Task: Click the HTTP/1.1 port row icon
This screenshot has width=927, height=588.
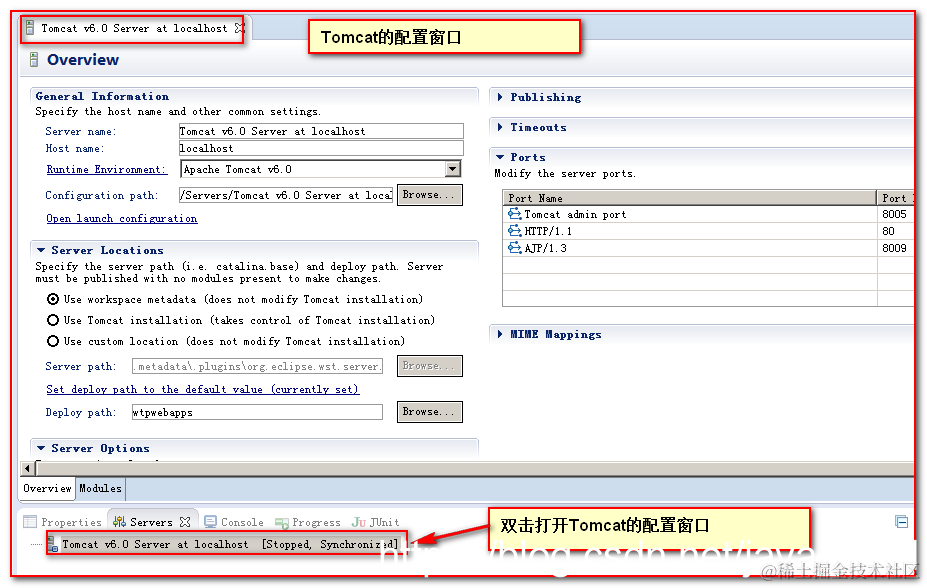Action: point(515,230)
